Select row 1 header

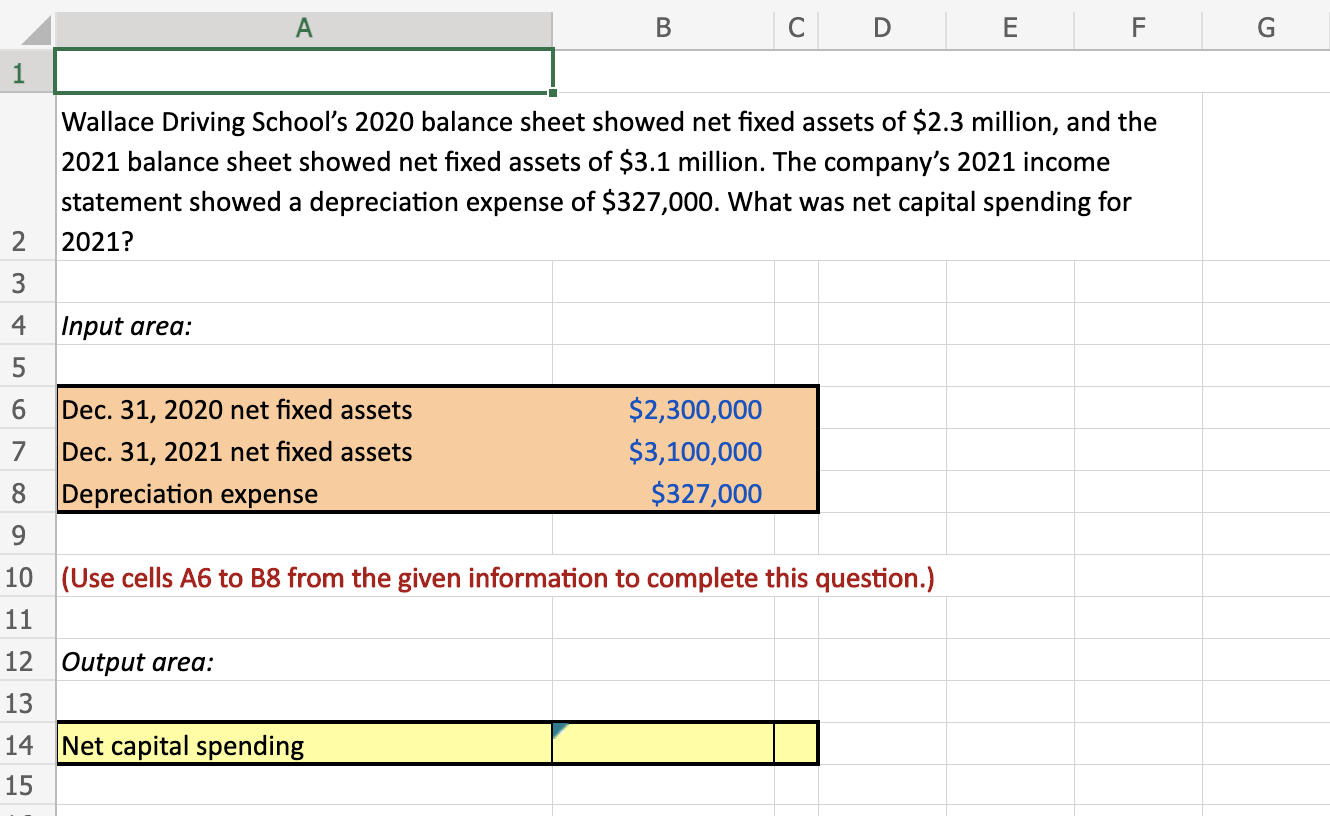pyautogui.click(x=25, y=71)
